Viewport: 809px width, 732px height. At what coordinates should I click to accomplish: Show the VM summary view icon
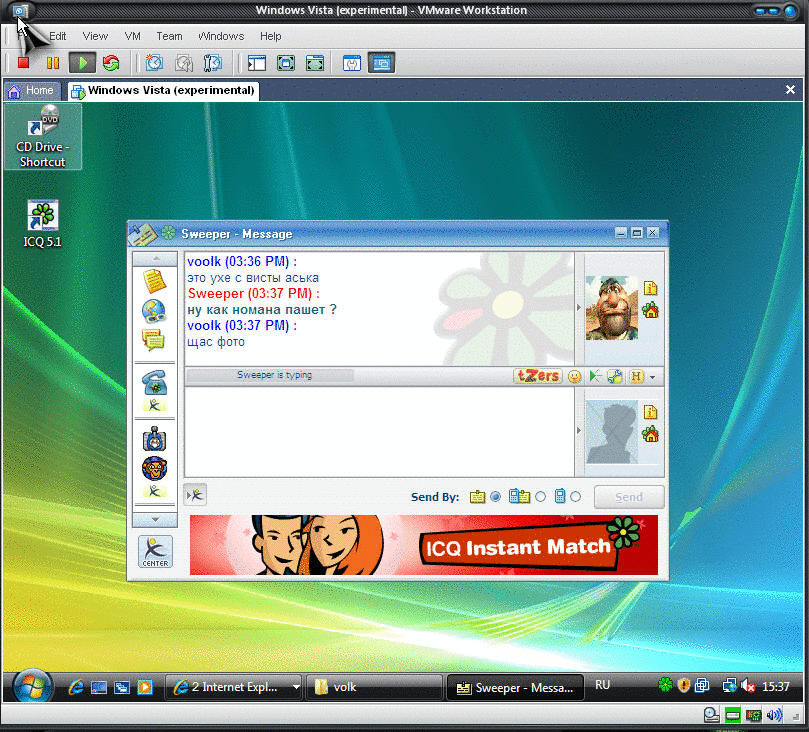(352, 63)
